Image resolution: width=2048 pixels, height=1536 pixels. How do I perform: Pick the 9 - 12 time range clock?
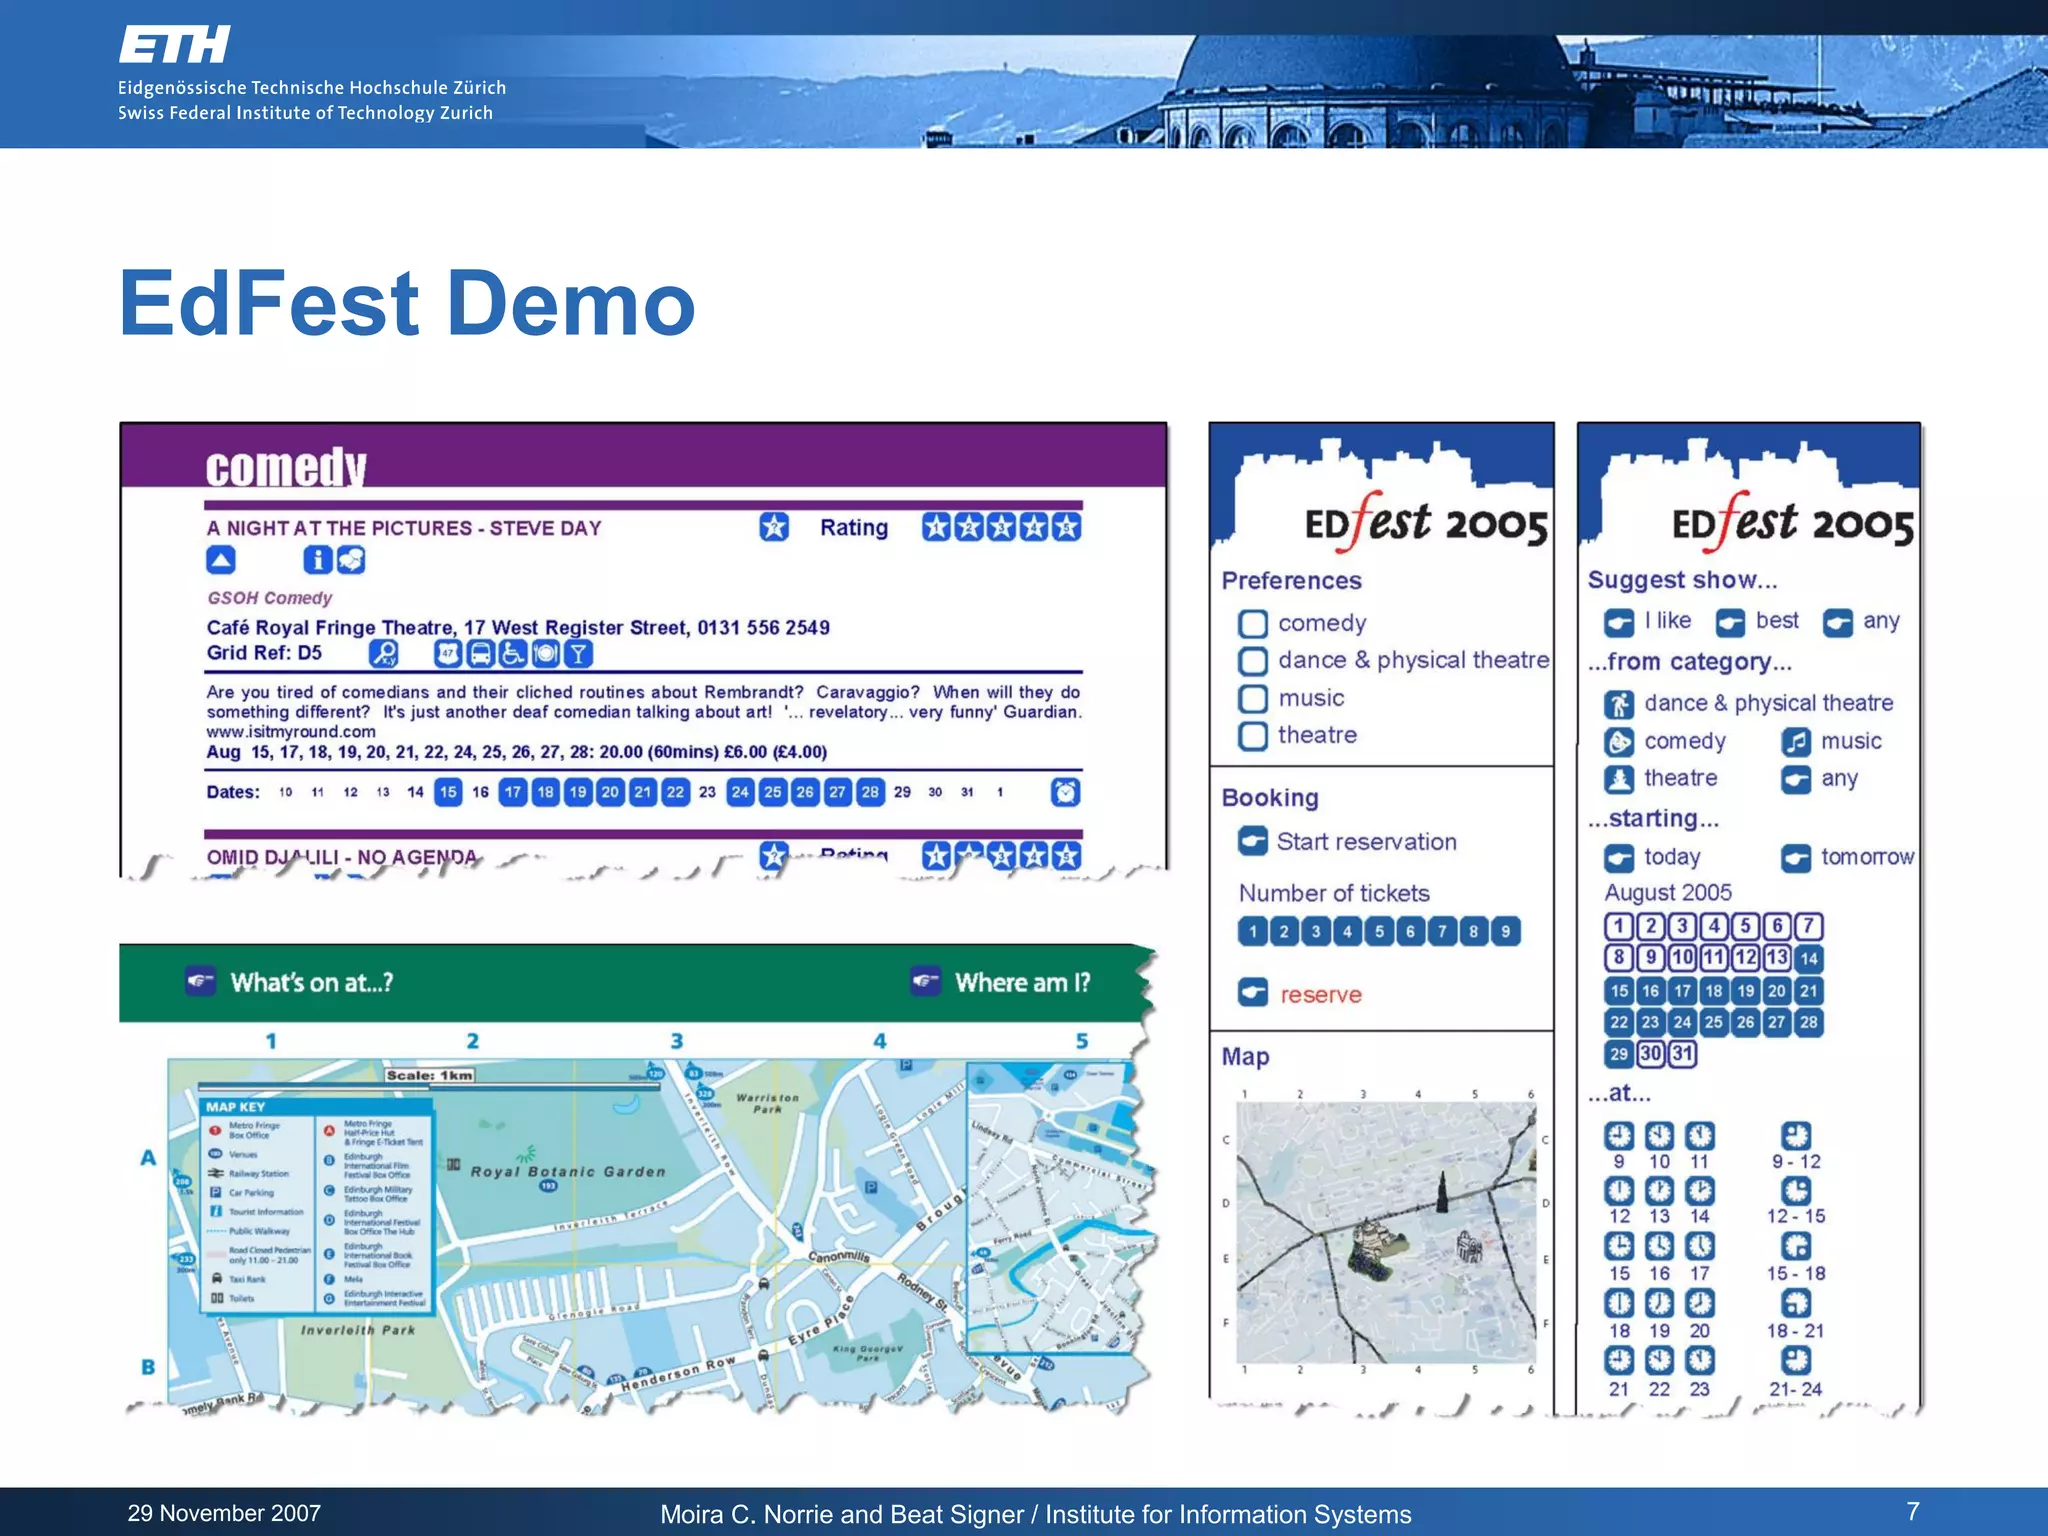coord(1796,1136)
